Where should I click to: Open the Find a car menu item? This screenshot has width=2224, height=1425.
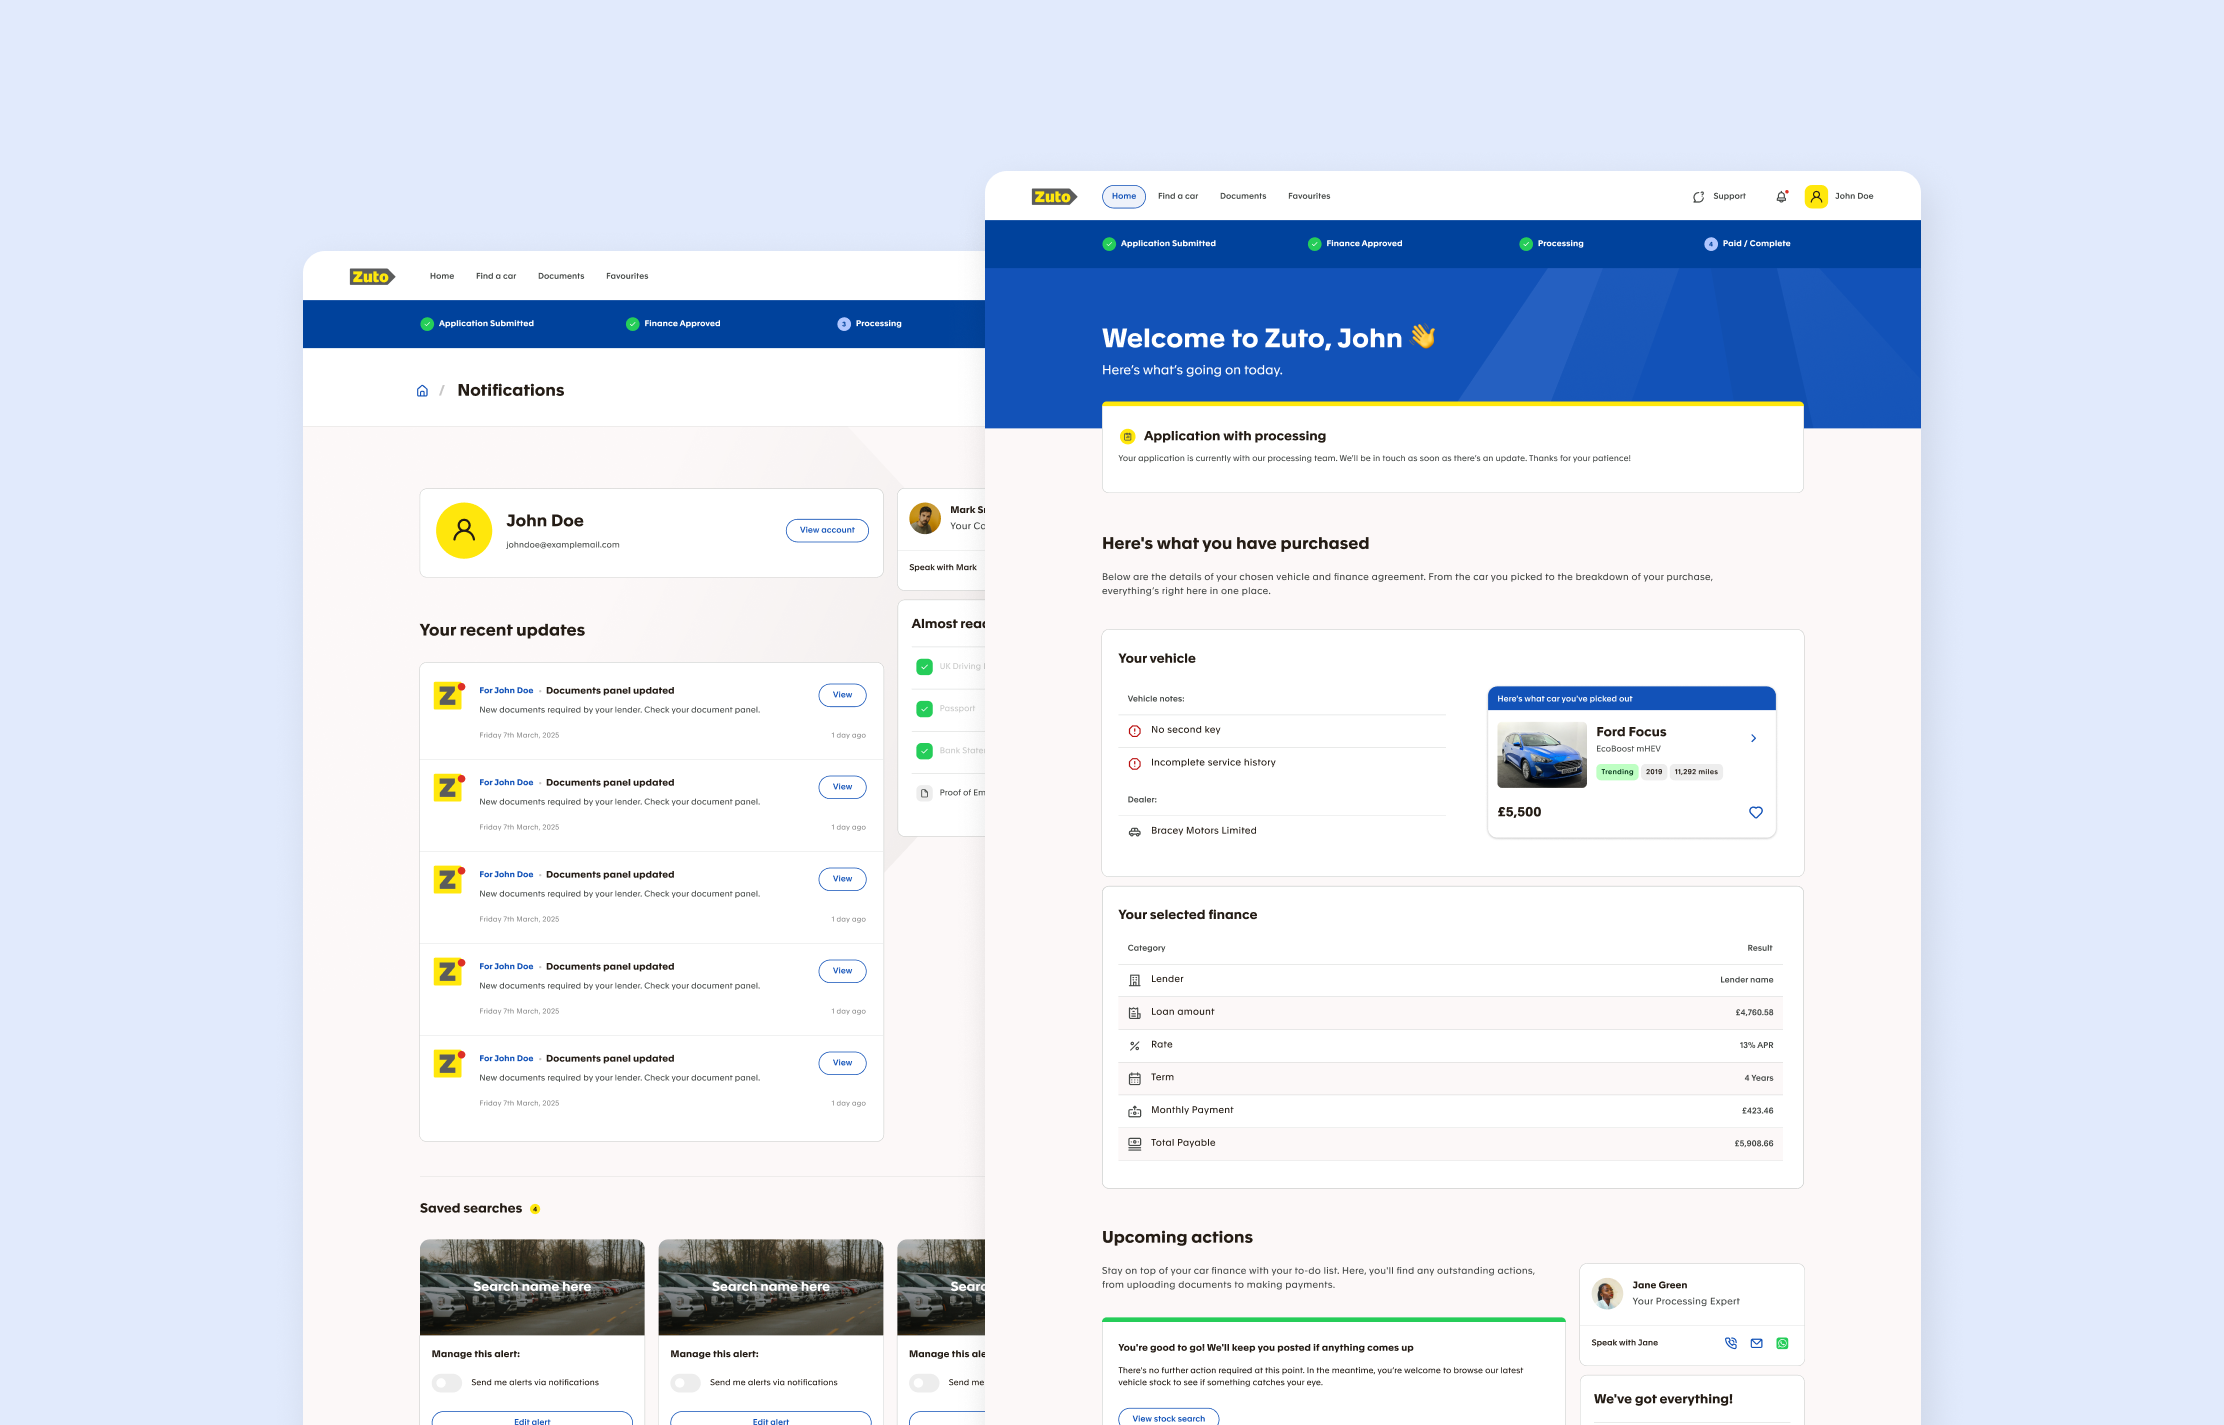tap(1177, 197)
